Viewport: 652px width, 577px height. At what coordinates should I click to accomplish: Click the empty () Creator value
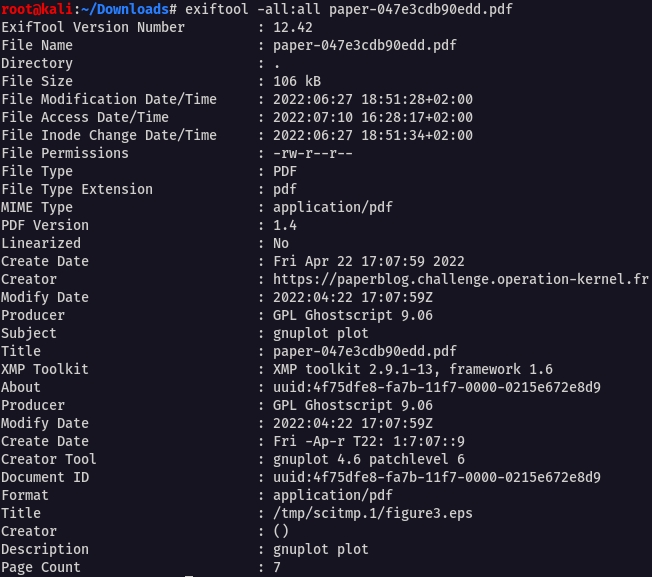281,531
